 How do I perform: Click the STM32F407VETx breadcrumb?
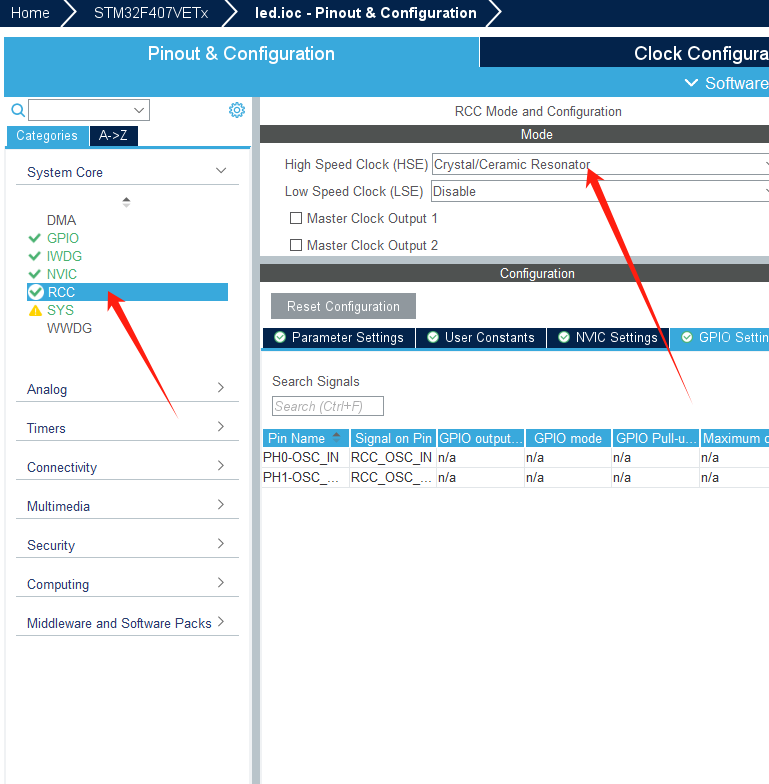coord(150,13)
